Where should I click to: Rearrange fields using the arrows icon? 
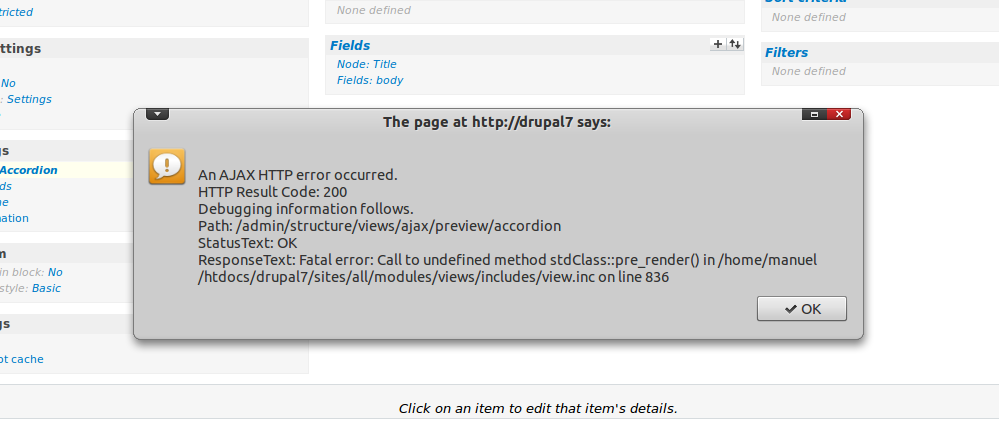(735, 44)
